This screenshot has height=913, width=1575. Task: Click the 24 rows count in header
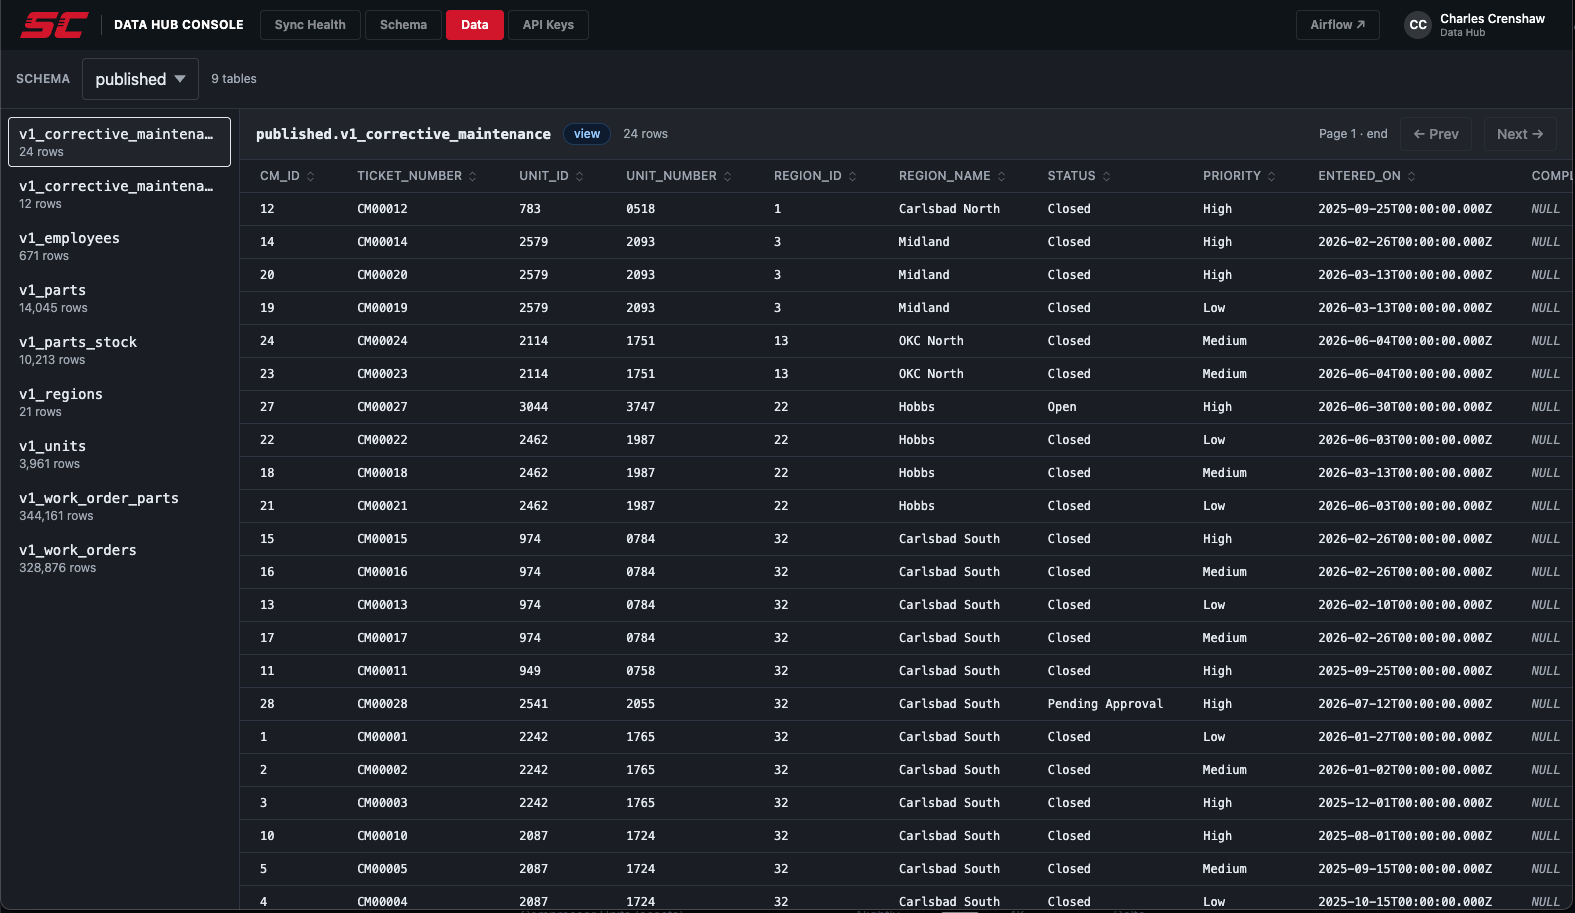645,134
